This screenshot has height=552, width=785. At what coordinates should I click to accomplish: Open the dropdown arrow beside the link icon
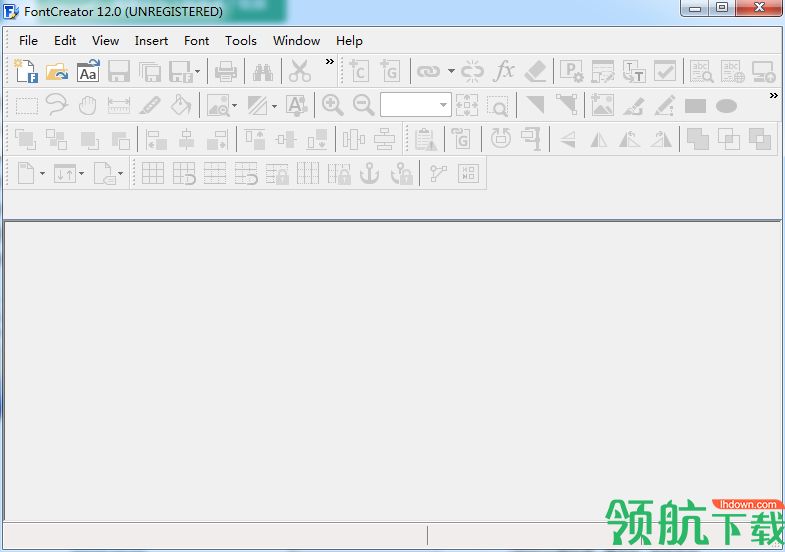click(451, 71)
